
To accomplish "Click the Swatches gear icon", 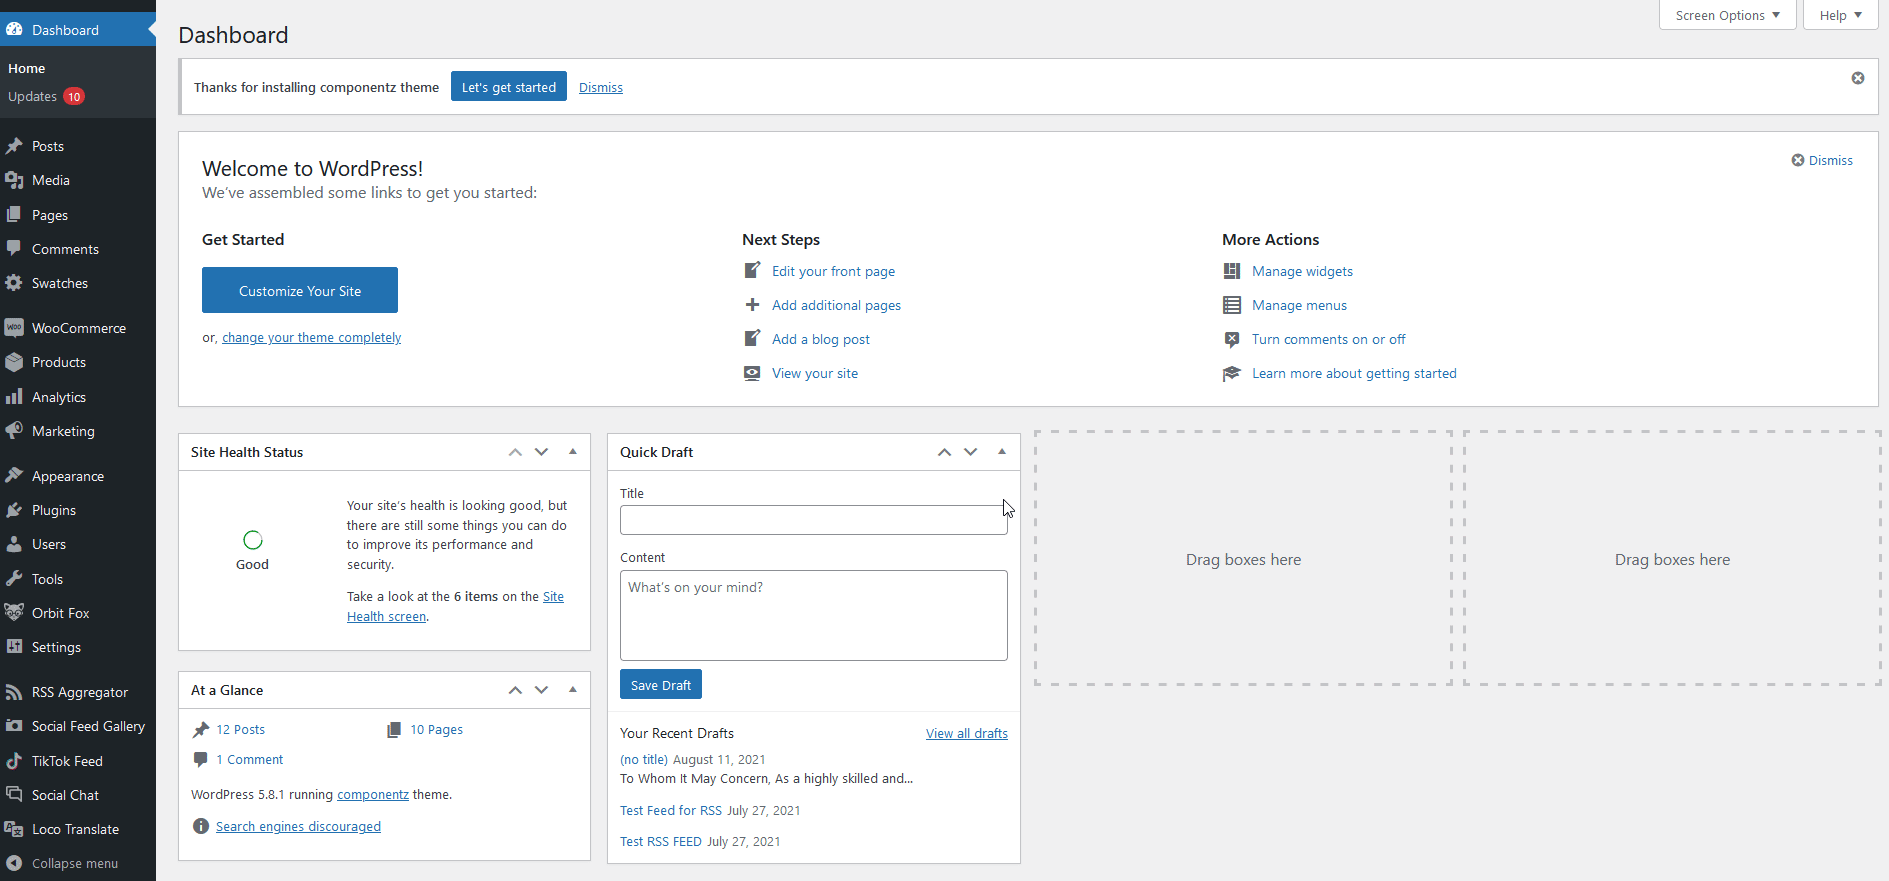I will tap(14, 283).
